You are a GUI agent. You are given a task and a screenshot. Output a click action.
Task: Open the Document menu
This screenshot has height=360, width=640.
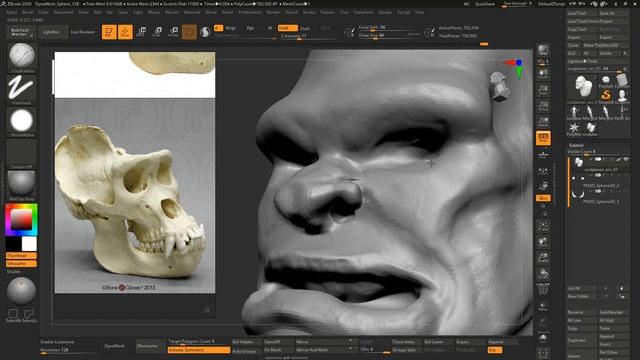click(x=64, y=12)
